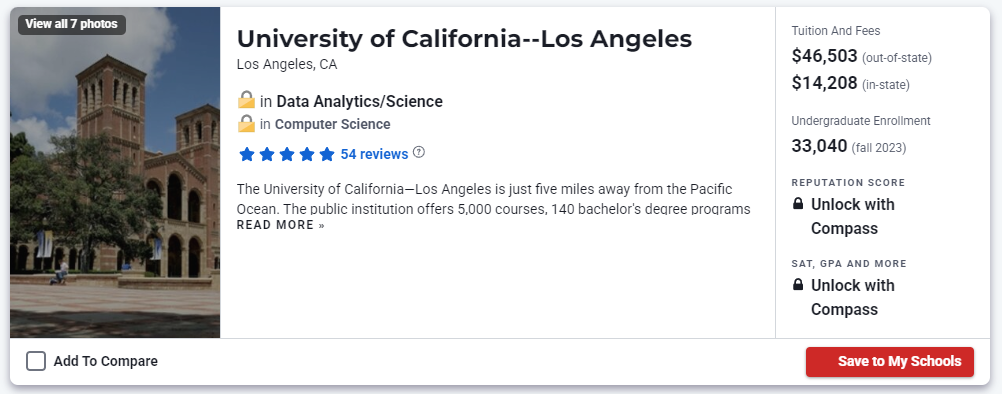Click the fifth blue rating star
1002x394 pixels.
327,154
